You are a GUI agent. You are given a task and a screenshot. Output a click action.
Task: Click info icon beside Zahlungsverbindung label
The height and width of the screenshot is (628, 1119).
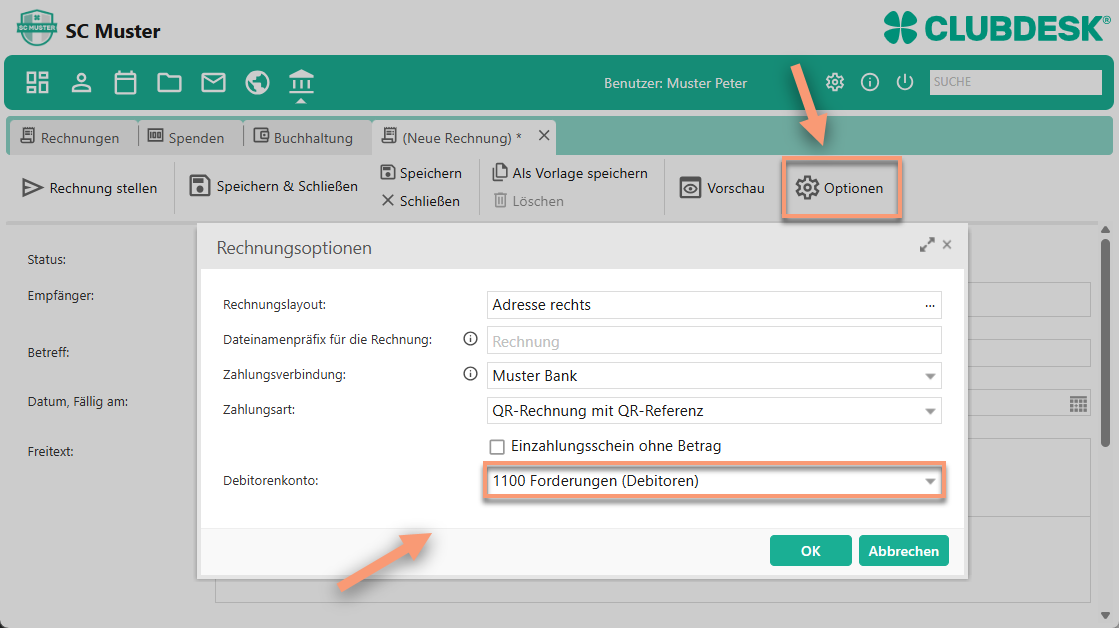point(470,373)
